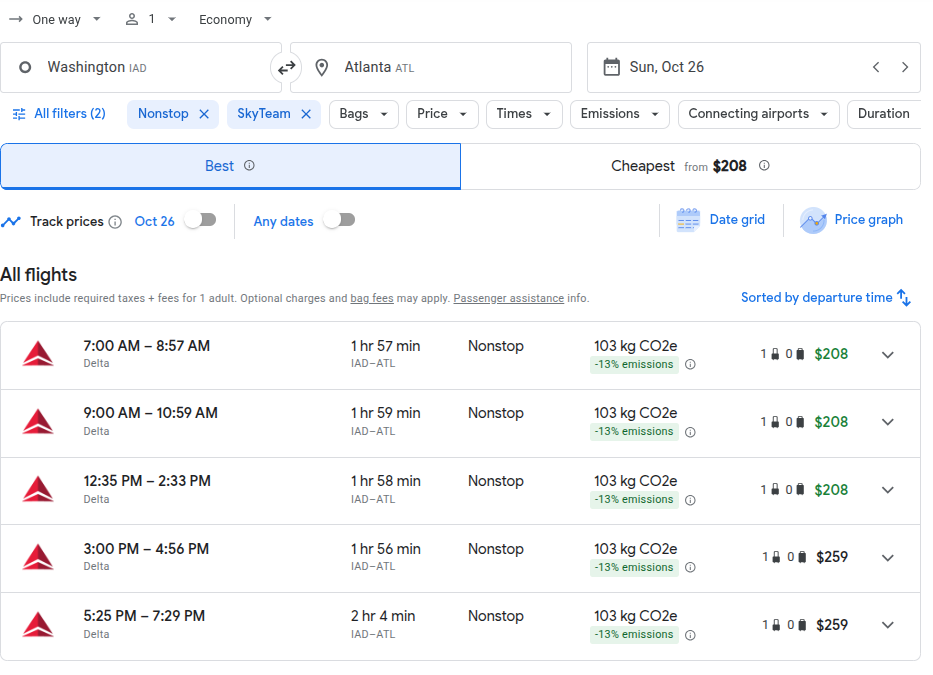933x675 pixels.
Task: Remove the Nonstop filter chip
Action: coord(204,114)
